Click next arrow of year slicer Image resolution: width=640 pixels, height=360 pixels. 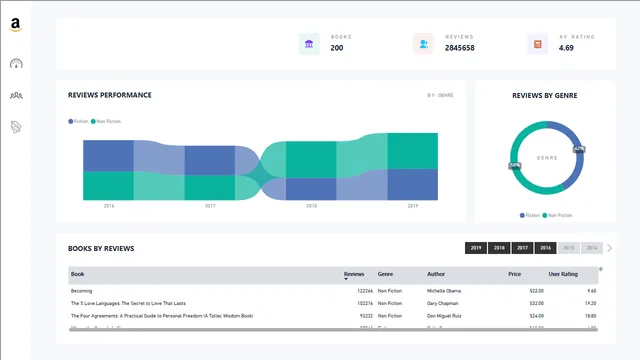609,248
